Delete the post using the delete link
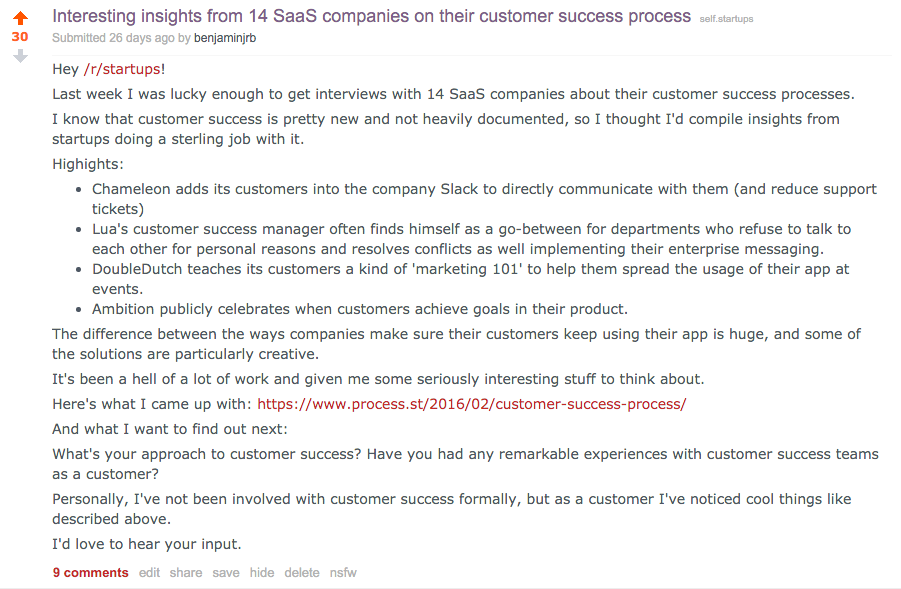This screenshot has width=901, height=589. [x=302, y=573]
